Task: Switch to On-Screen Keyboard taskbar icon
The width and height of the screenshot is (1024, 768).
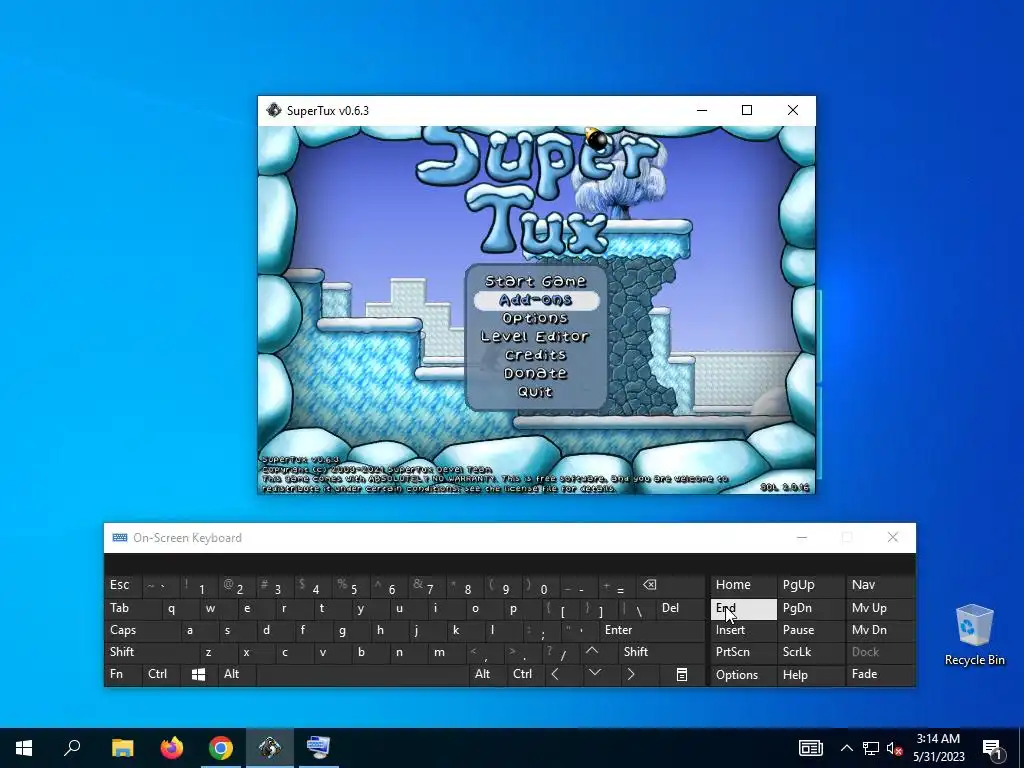Action: click(319, 748)
